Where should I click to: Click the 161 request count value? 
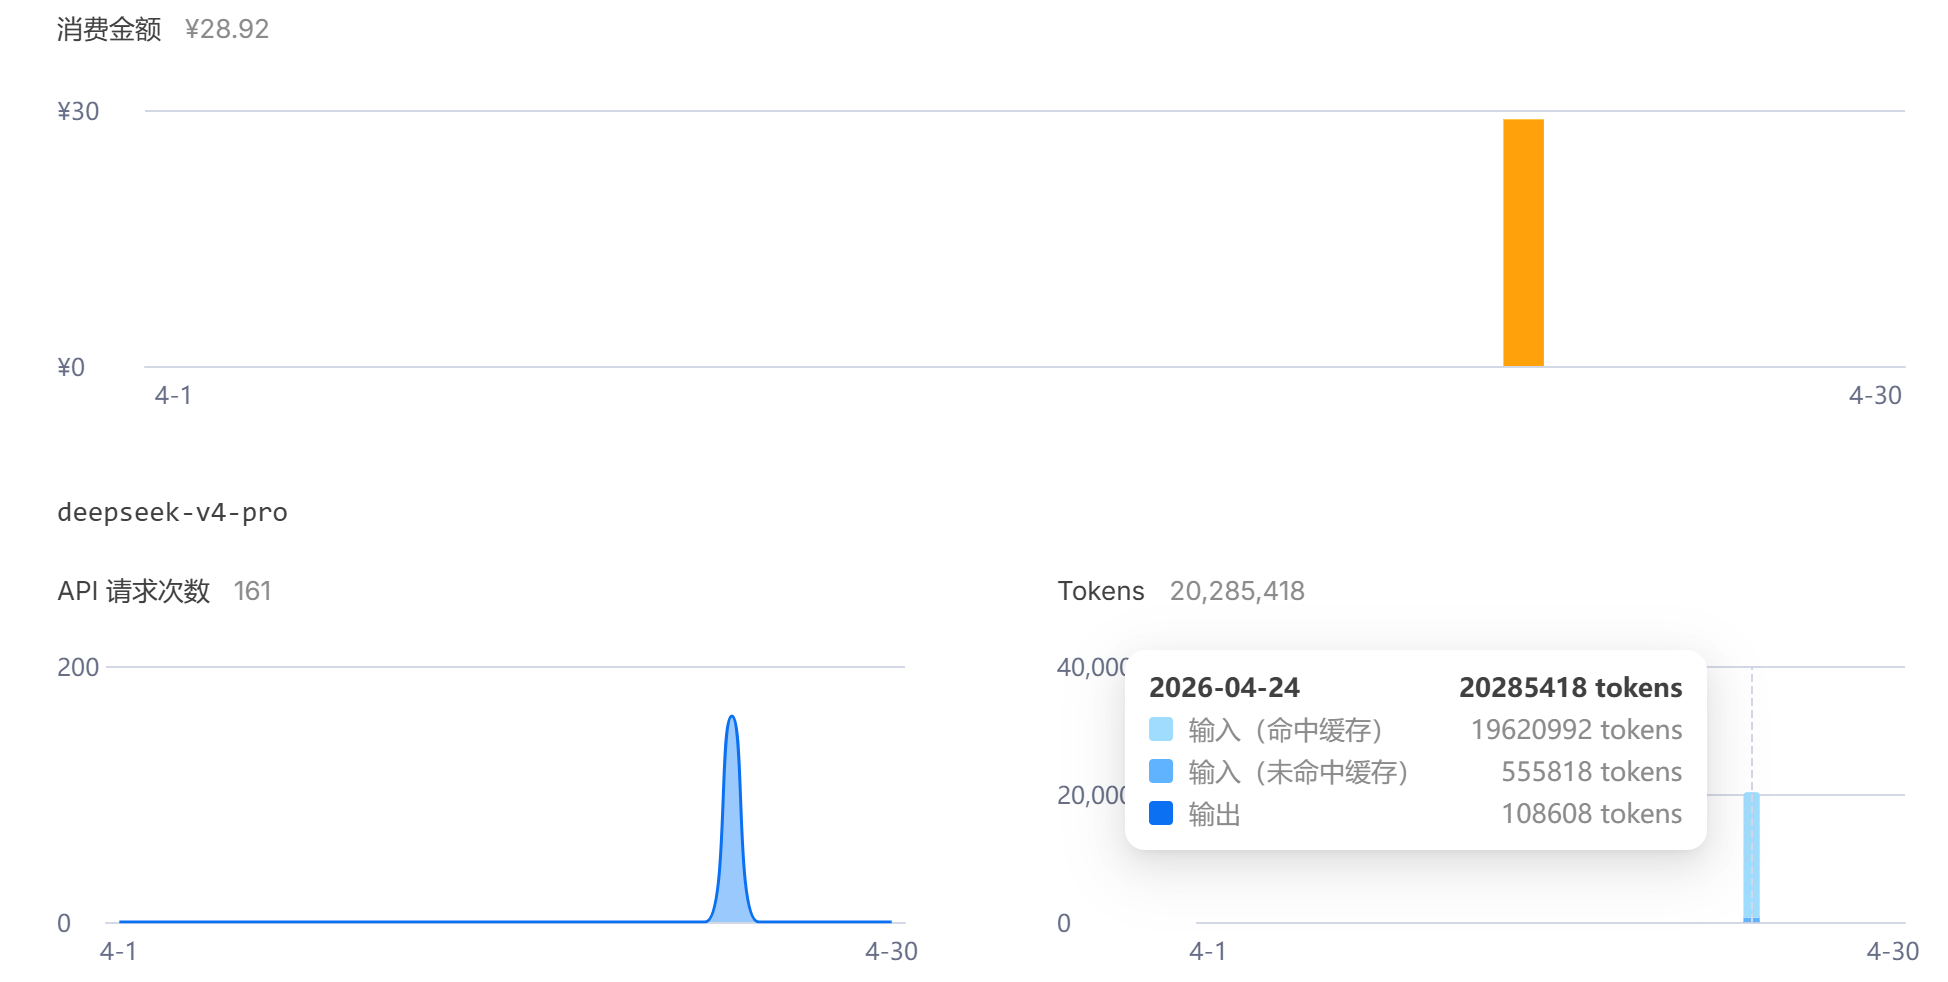pyautogui.click(x=252, y=591)
